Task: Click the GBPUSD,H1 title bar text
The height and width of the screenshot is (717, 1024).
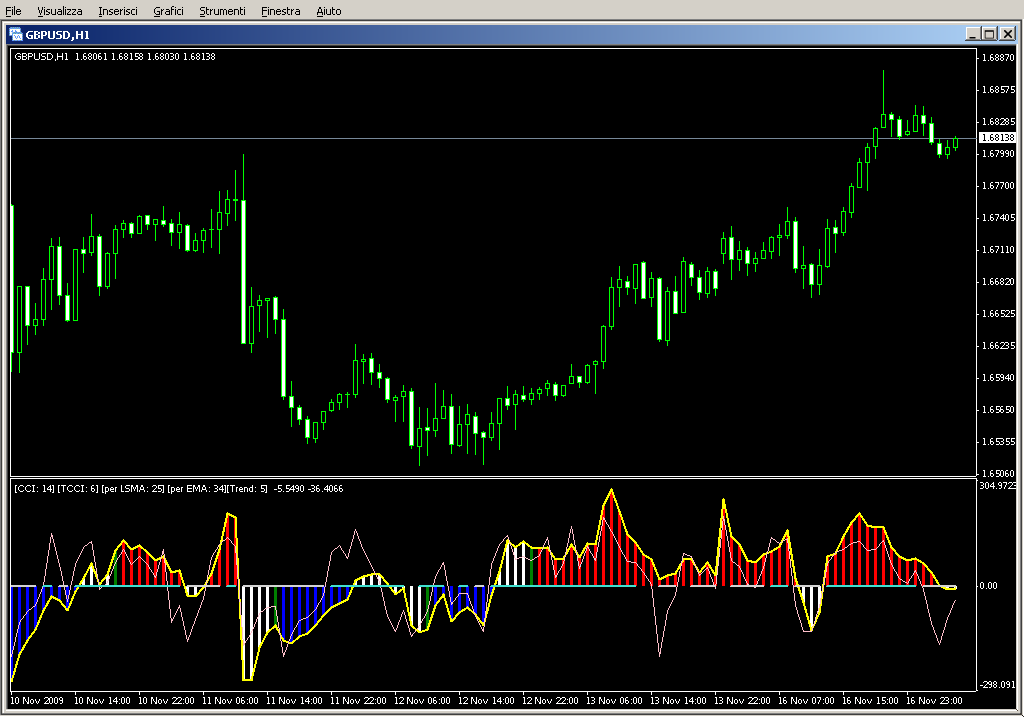Action: pyautogui.click(x=57, y=35)
